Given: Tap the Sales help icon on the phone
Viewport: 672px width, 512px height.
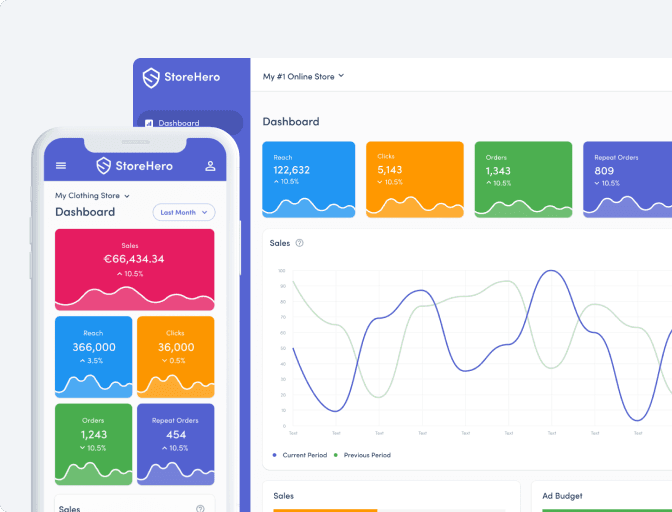Looking at the screenshot, I should coord(200,509).
